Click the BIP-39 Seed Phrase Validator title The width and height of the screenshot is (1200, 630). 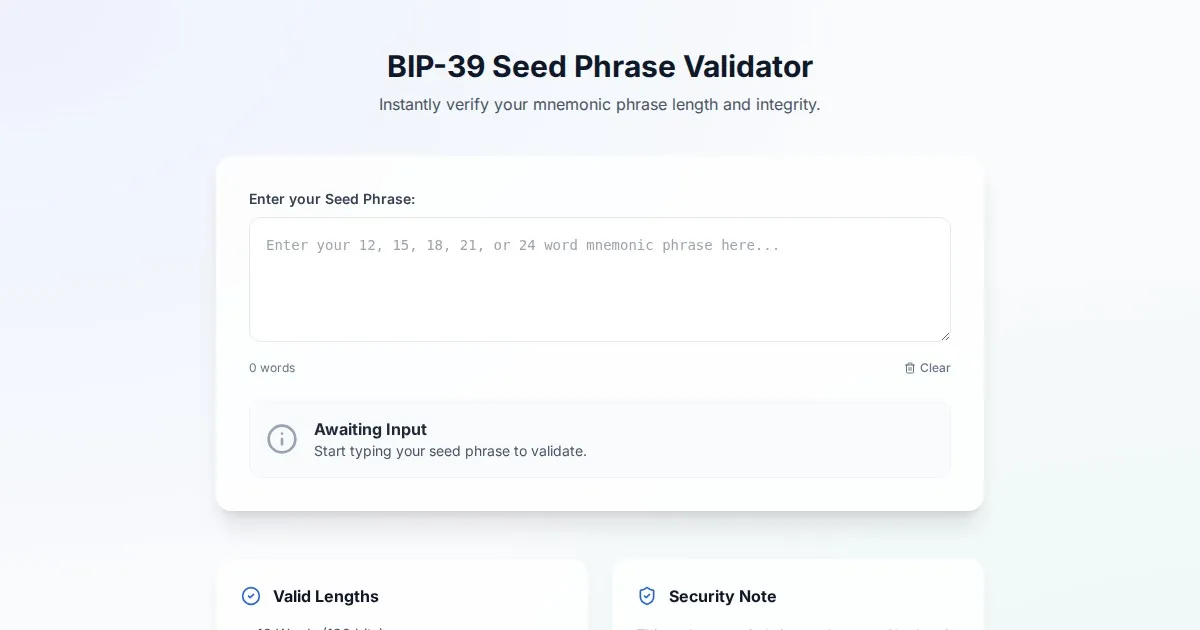pyautogui.click(x=600, y=67)
